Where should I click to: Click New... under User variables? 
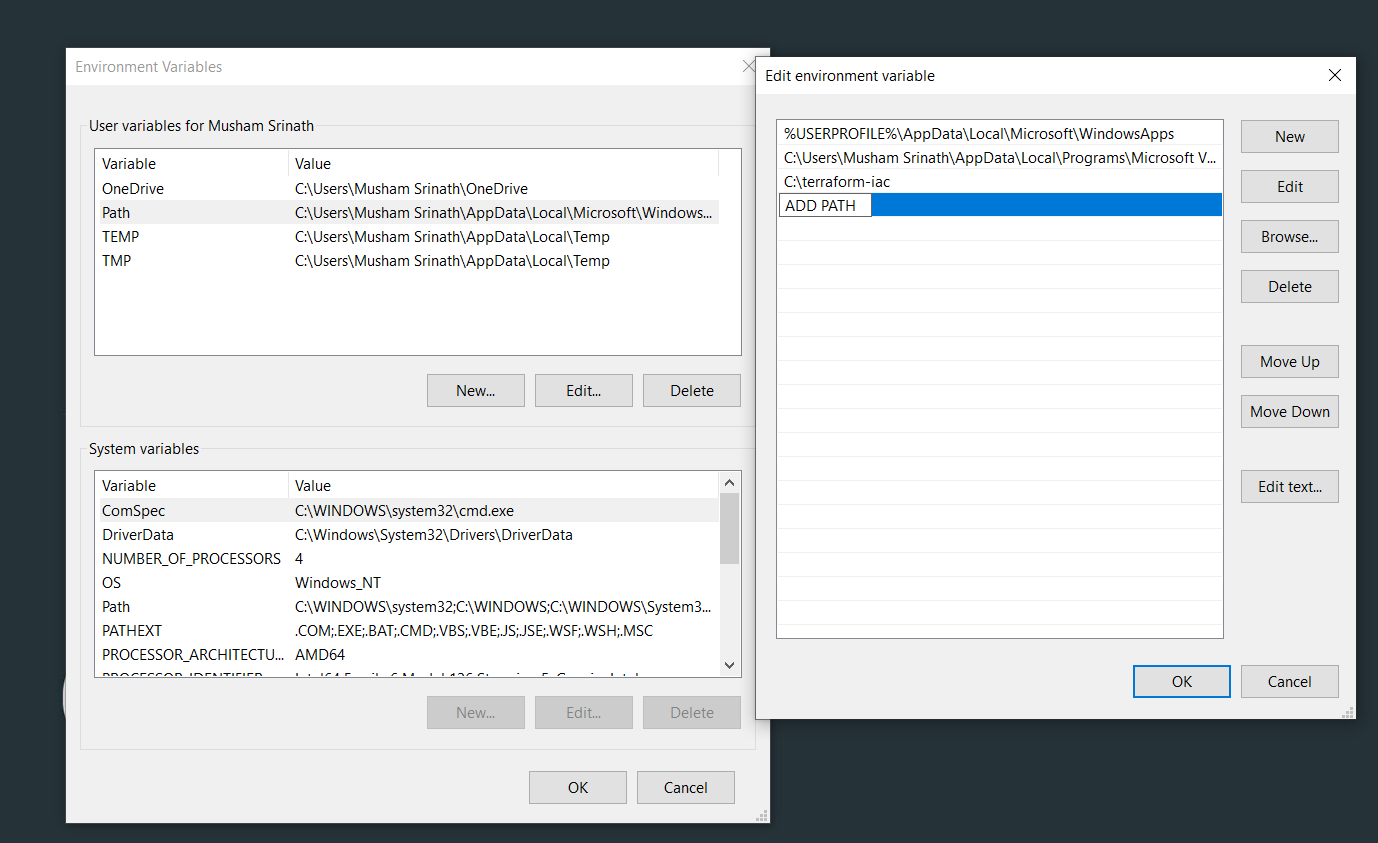(475, 391)
